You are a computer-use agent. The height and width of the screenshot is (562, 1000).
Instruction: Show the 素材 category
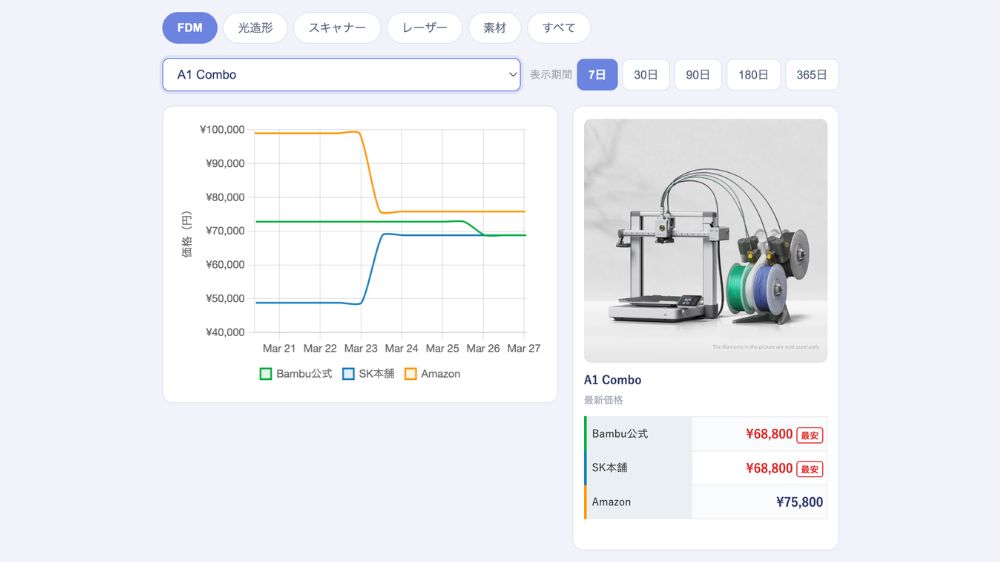(495, 28)
